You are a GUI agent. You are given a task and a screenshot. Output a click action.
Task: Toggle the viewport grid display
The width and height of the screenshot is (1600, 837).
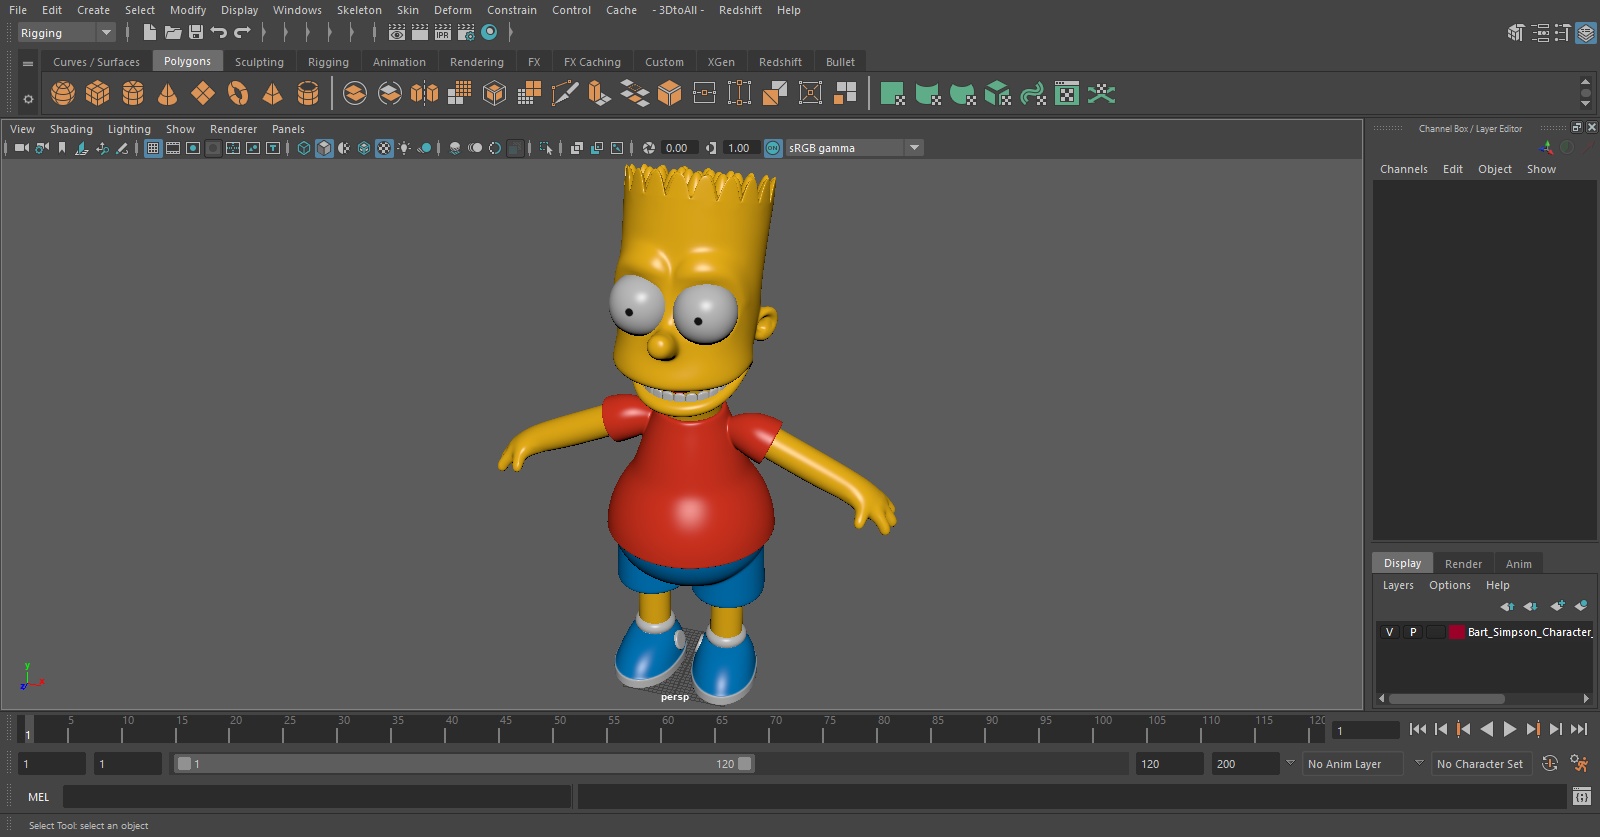[153, 148]
